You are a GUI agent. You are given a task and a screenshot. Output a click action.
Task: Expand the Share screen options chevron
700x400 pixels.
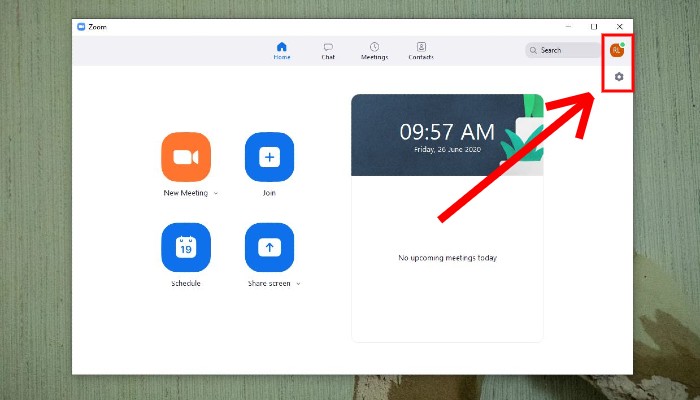pyautogui.click(x=298, y=283)
